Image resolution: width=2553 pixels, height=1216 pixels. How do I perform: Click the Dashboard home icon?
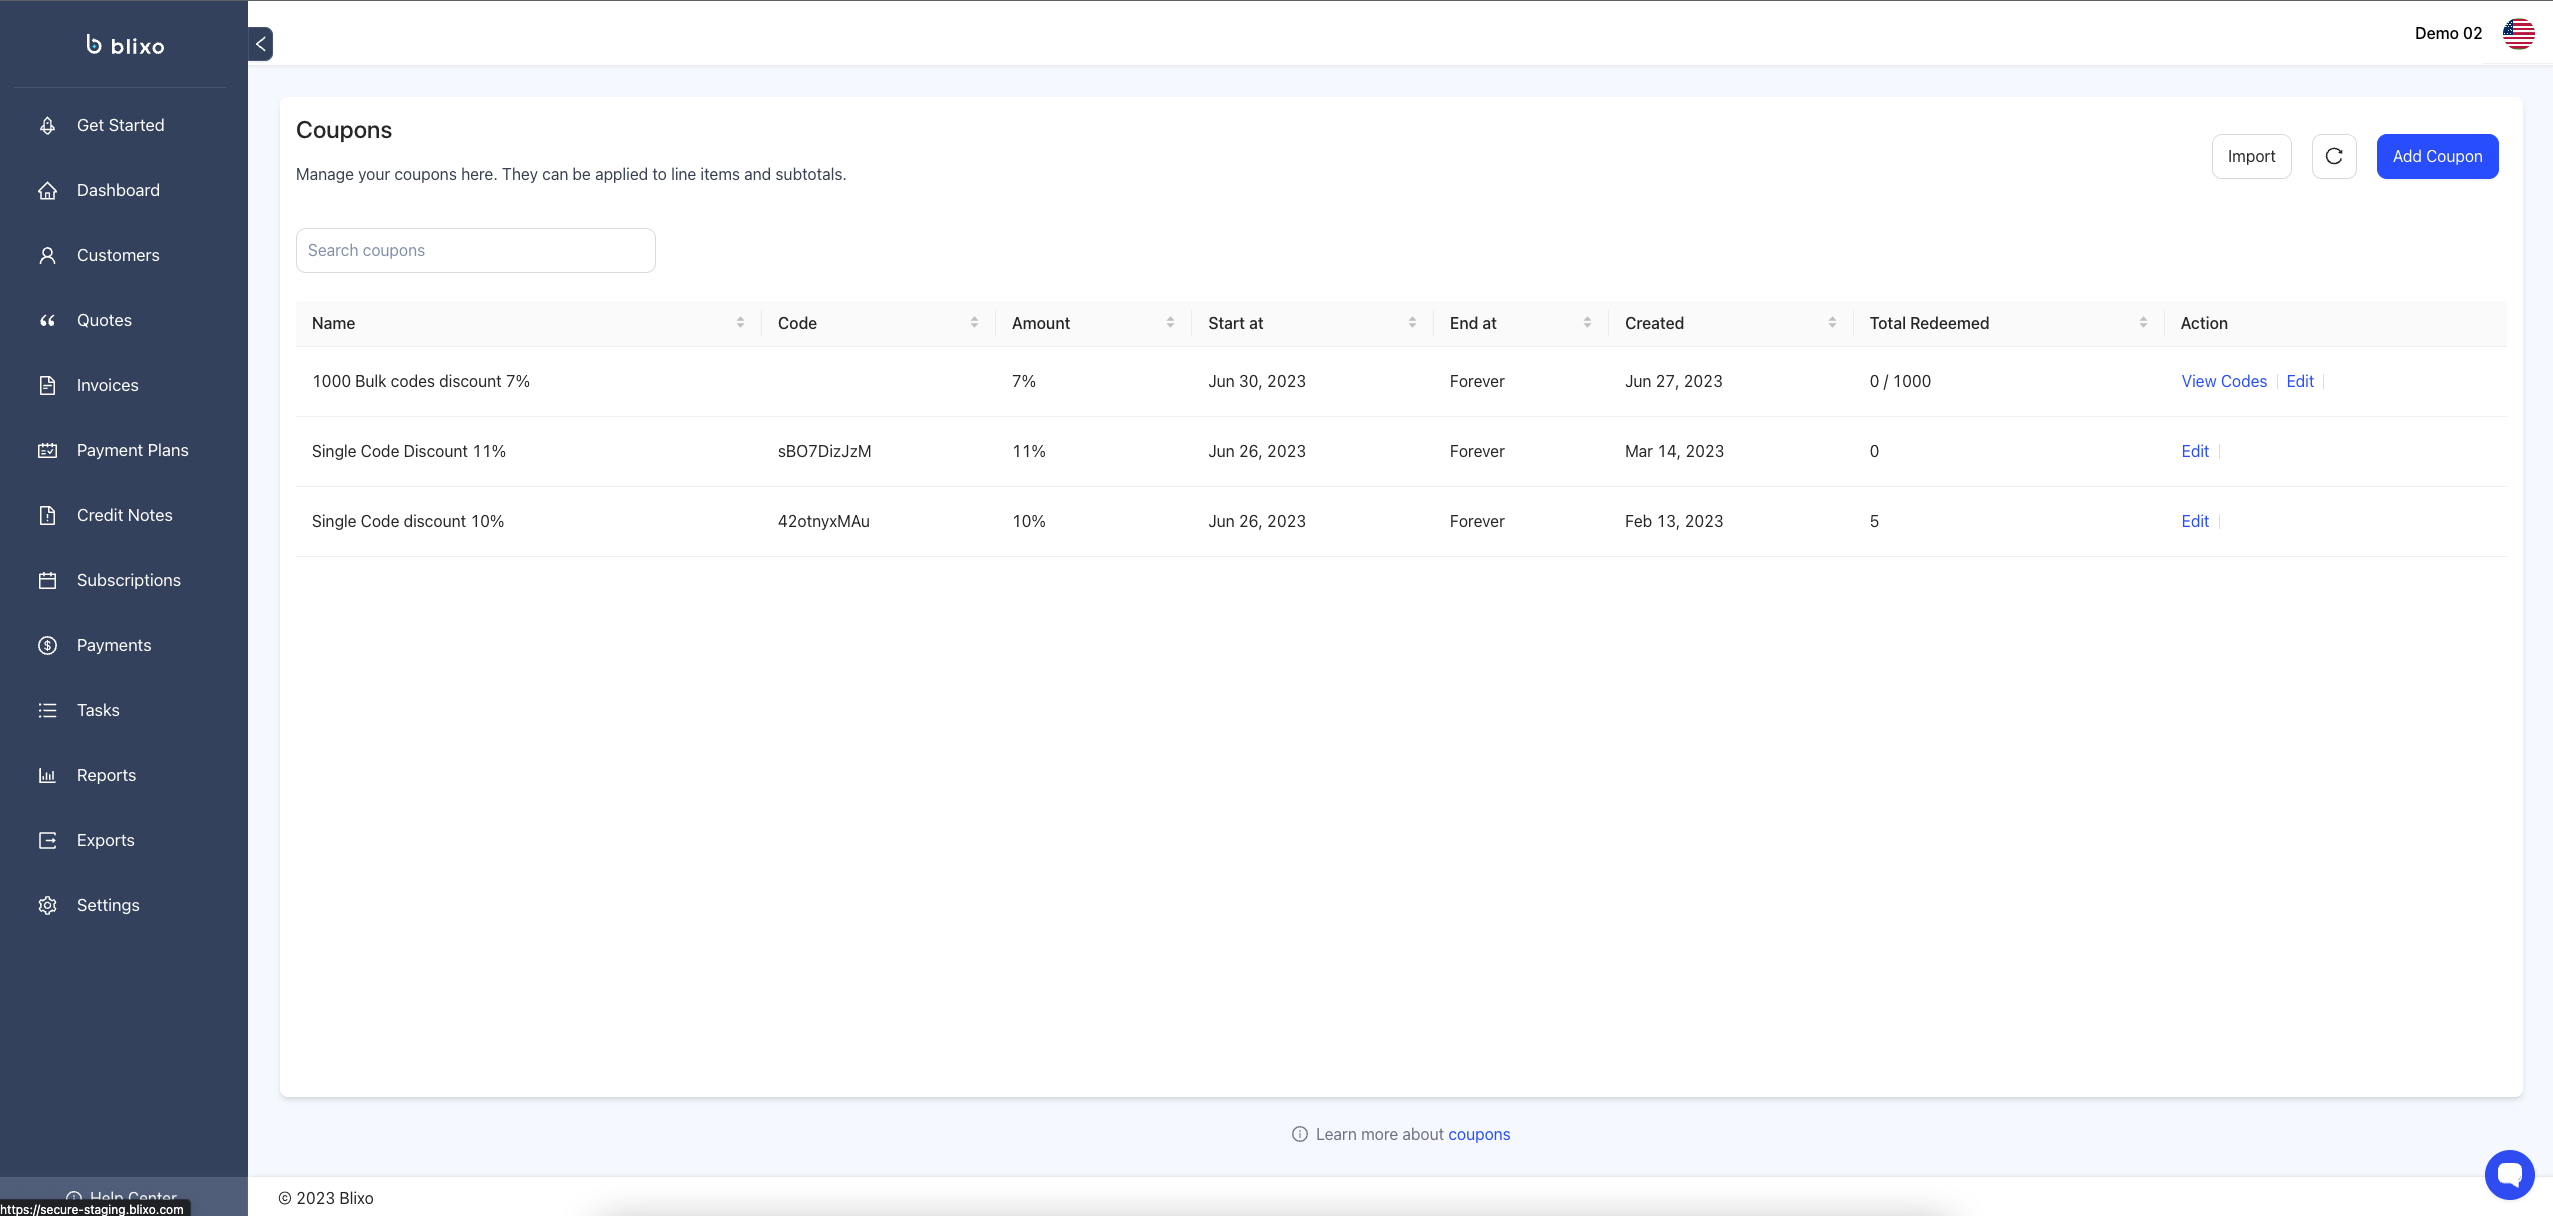[x=47, y=190]
